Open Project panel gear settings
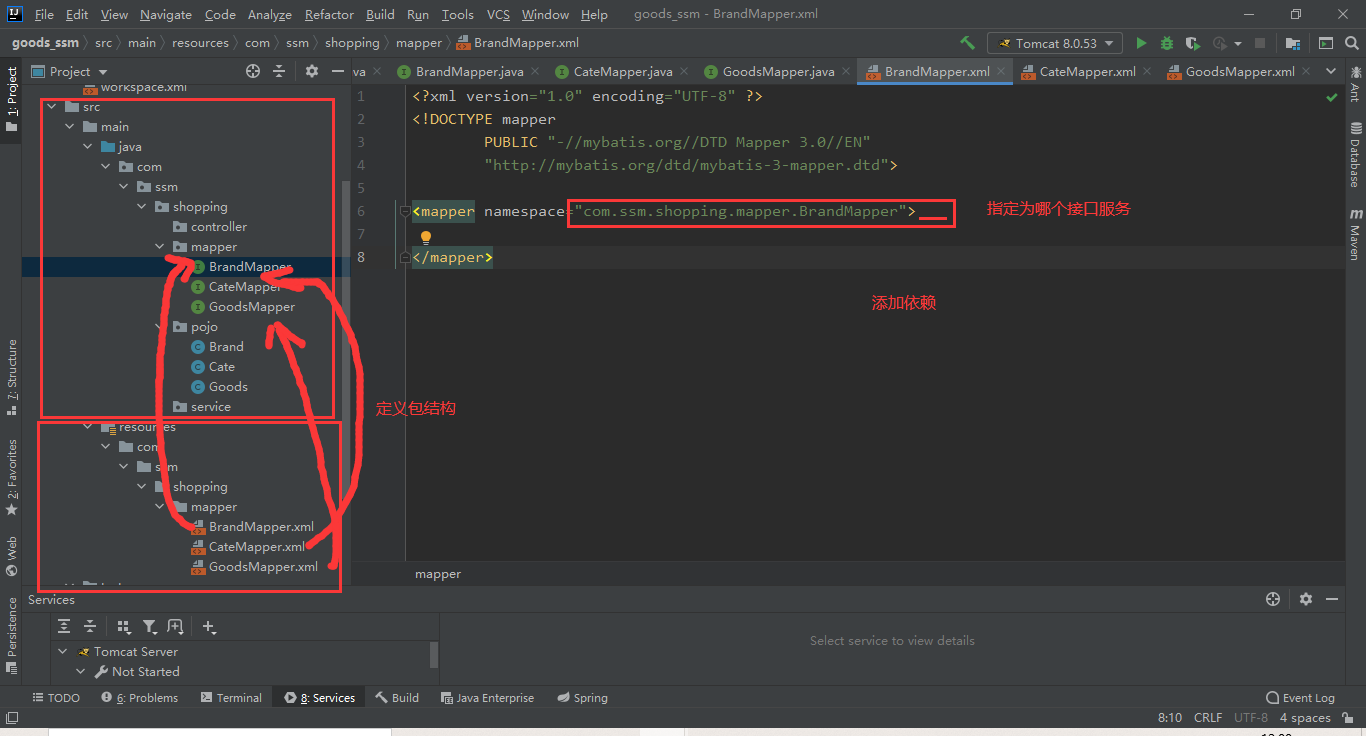The image size is (1366, 736). (312, 71)
